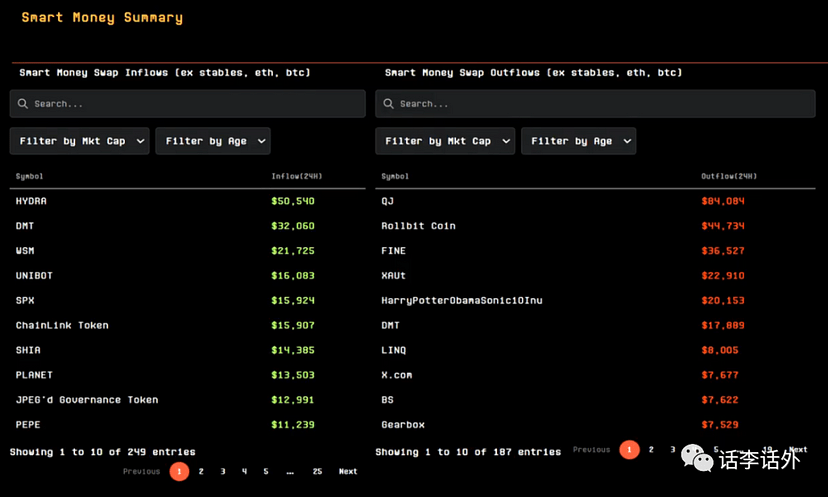Select the HarryPotterObamaSonic10Inu row
828x497 pixels.
coord(461,300)
